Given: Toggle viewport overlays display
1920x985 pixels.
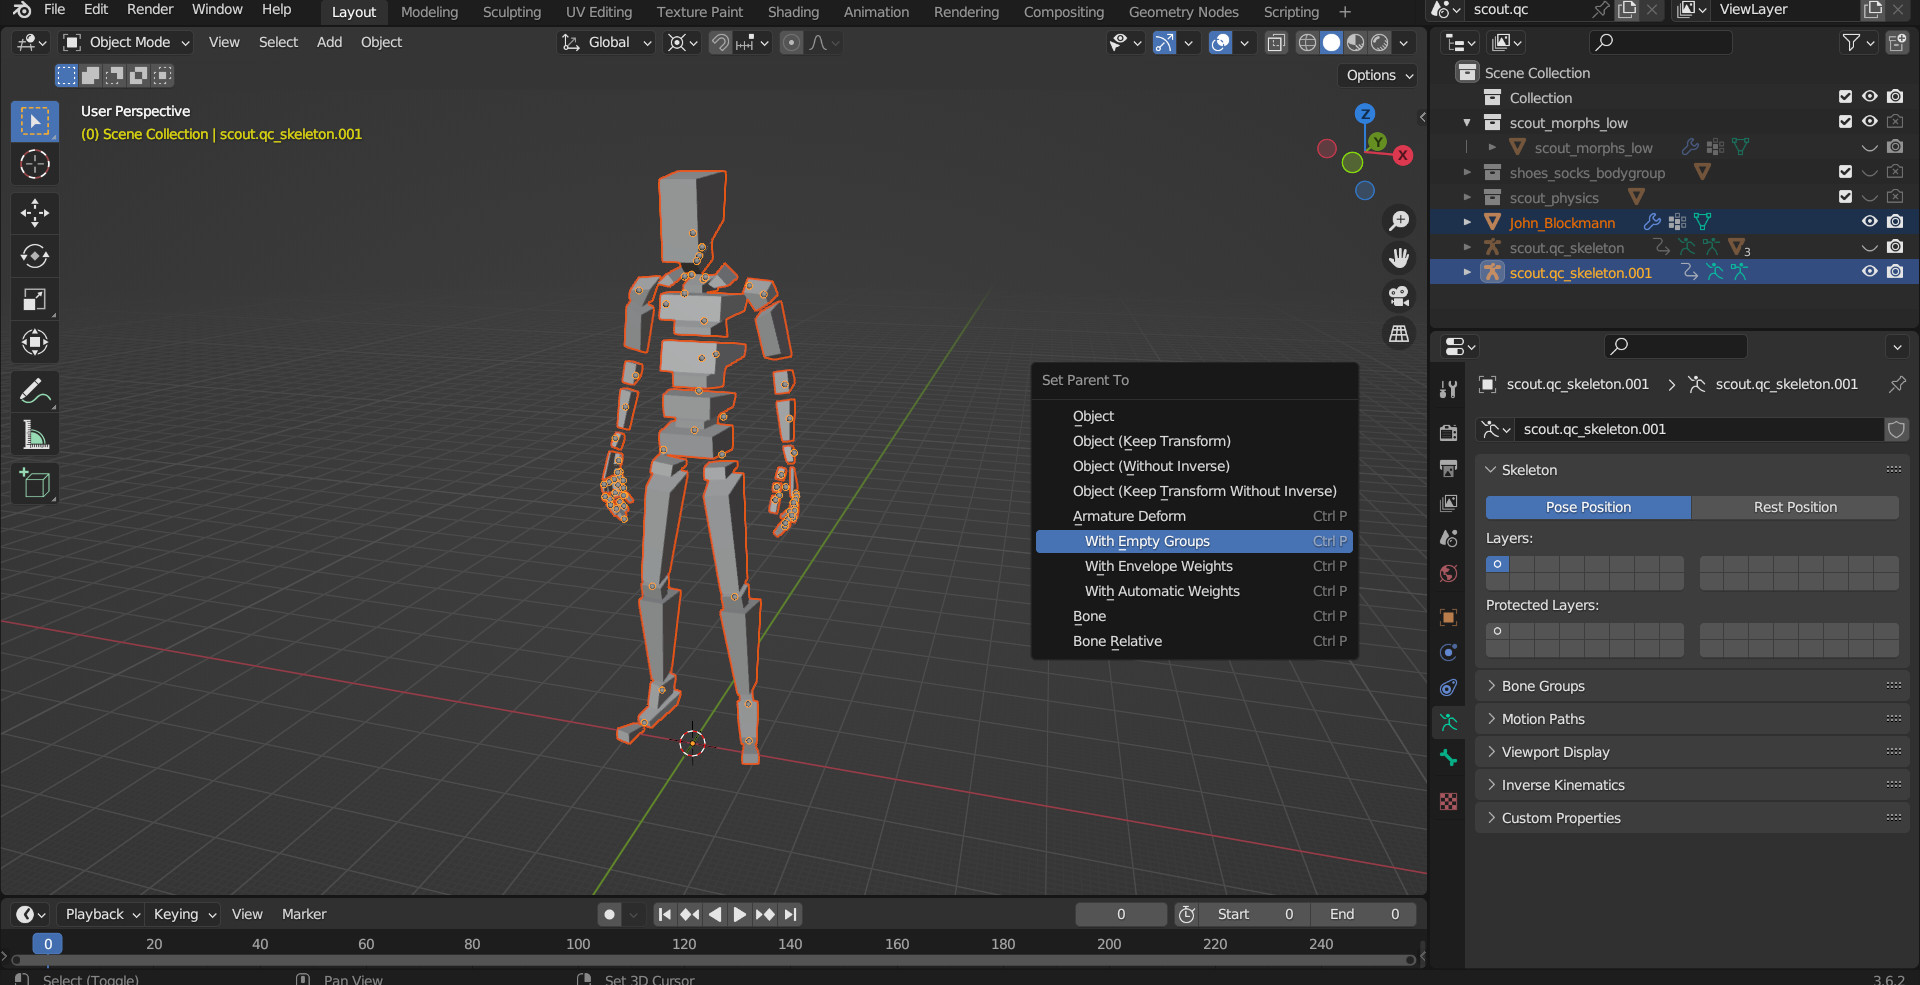Looking at the screenshot, I should click(1220, 42).
